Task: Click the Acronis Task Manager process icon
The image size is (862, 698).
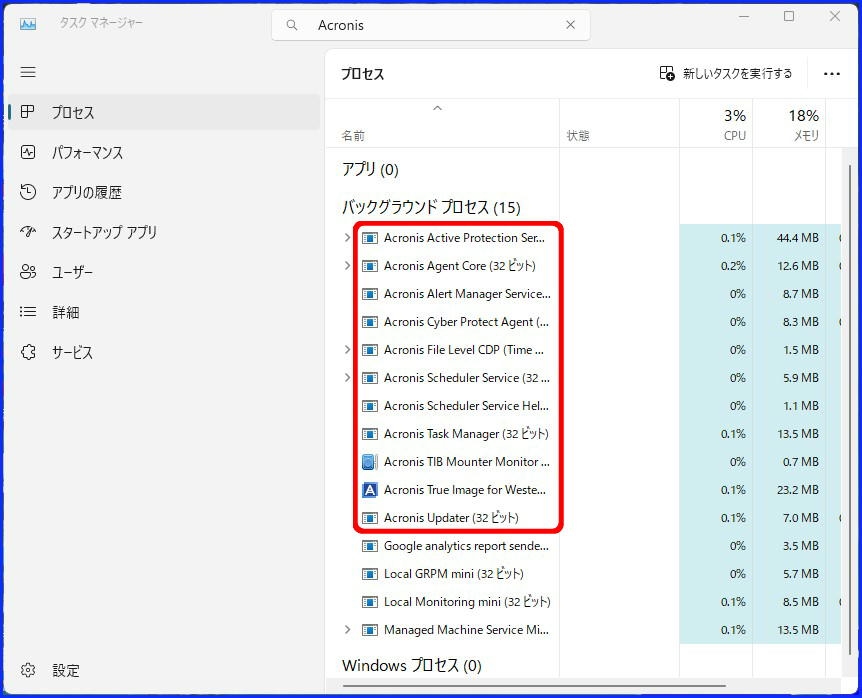Action: point(370,434)
